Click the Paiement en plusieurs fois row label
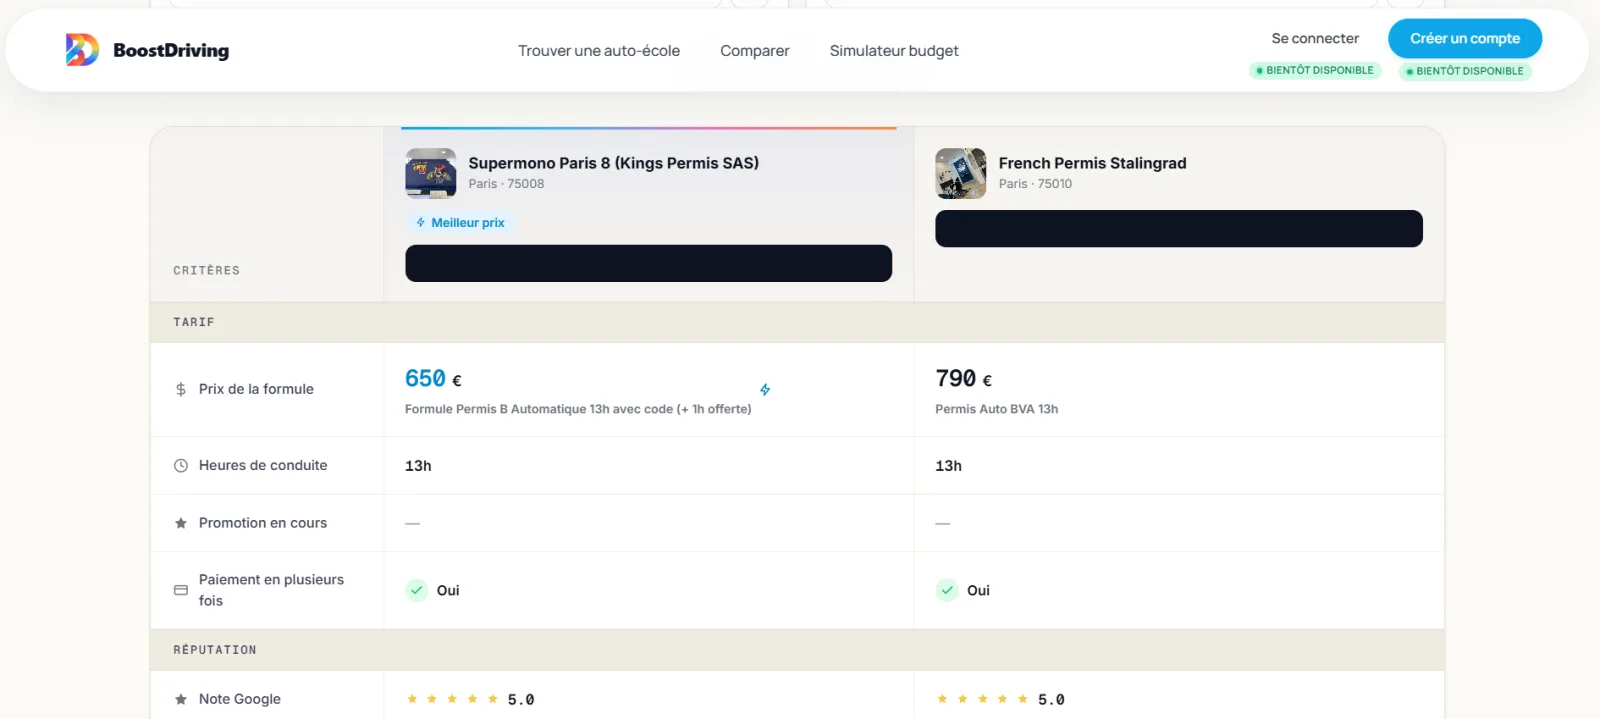The image size is (1600, 719). pyautogui.click(x=271, y=590)
